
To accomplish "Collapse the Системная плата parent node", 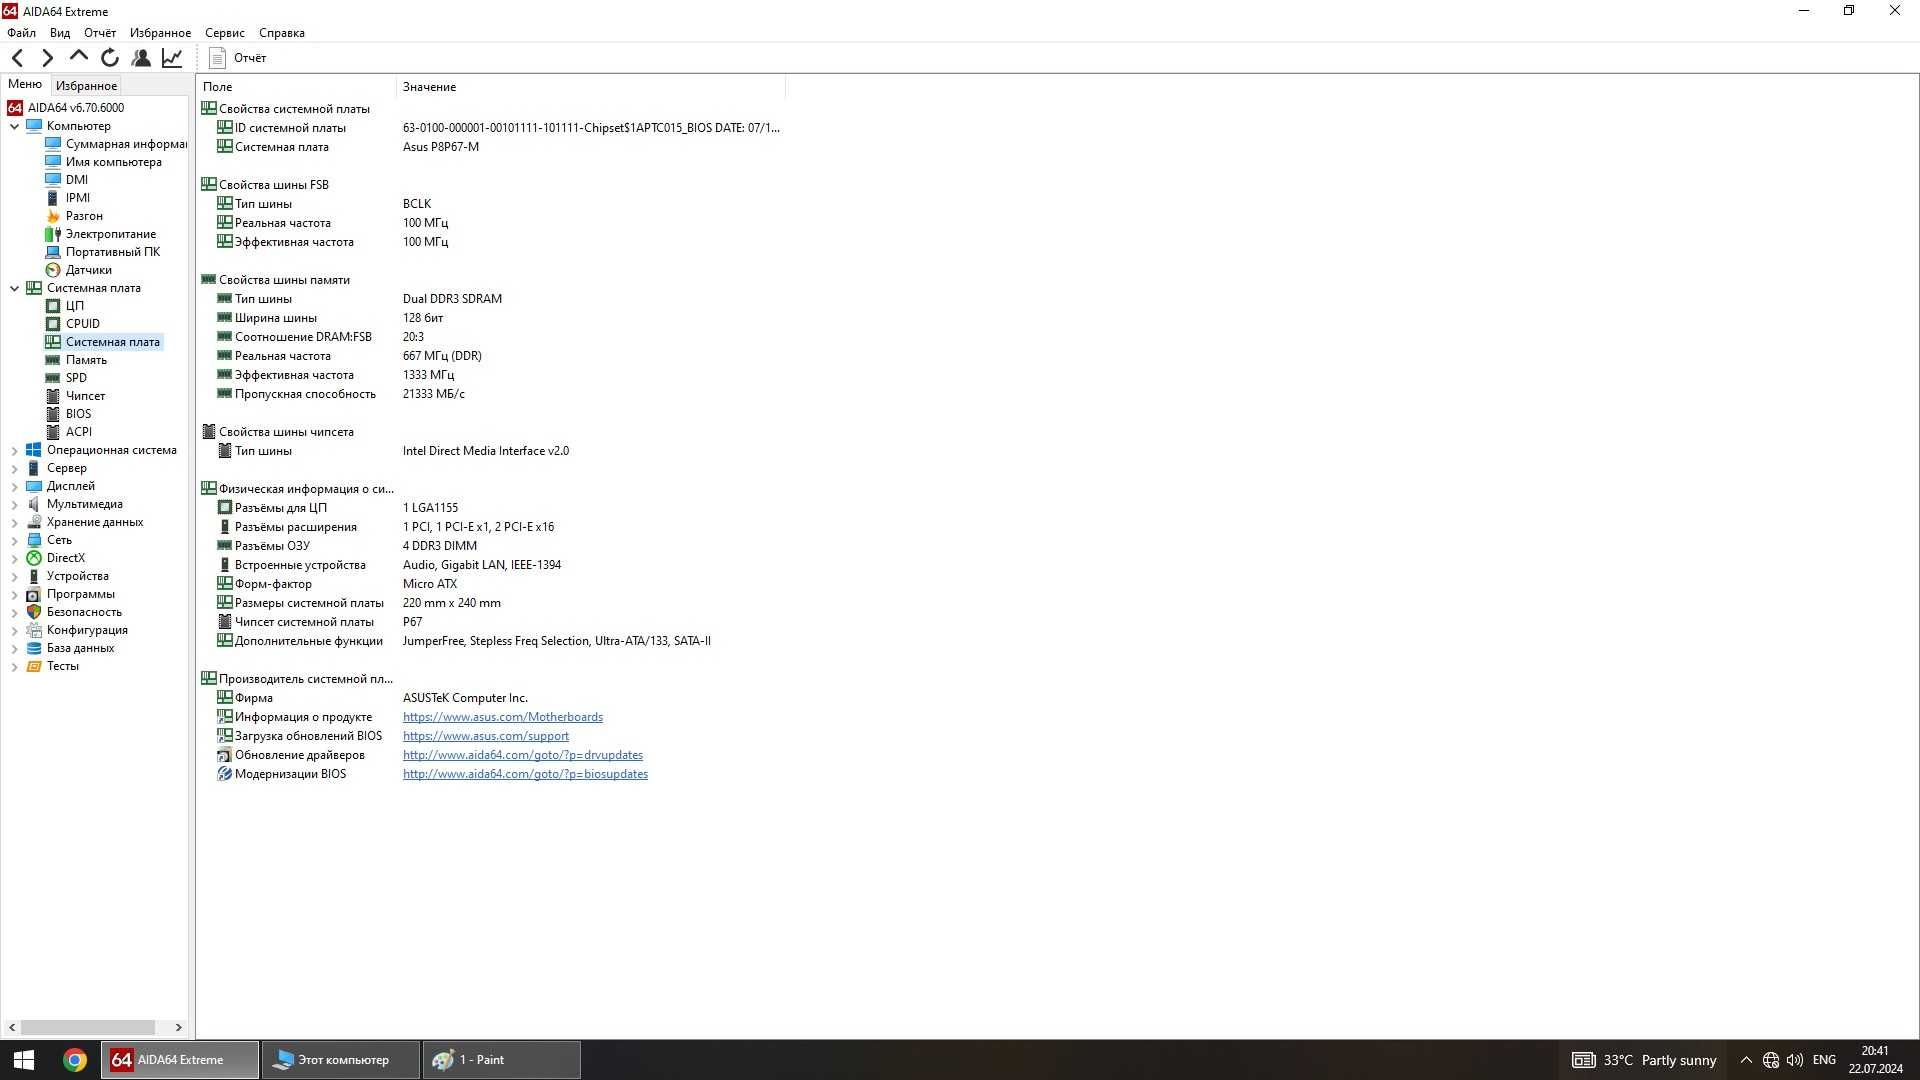I will (14, 288).
